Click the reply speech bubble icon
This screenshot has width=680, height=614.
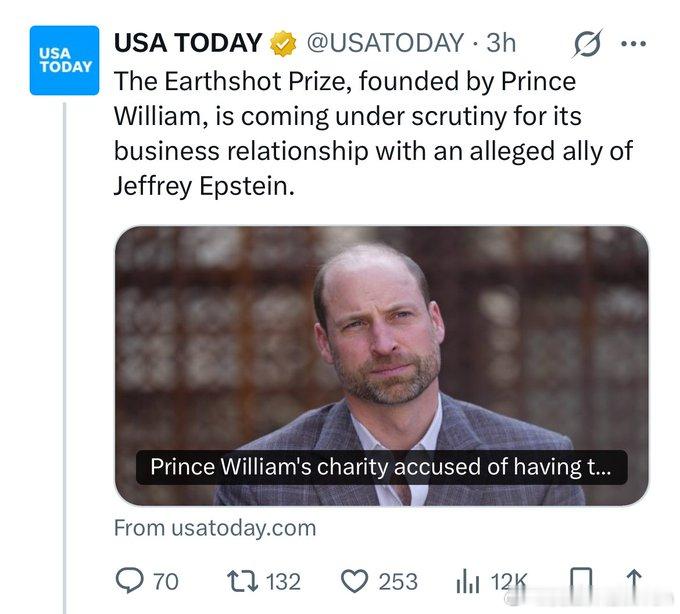click(129, 581)
